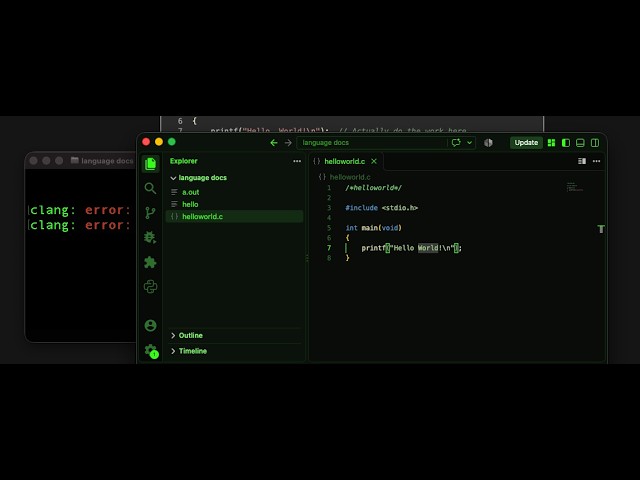The height and width of the screenshot is (480, 640).
Task: Select the helloworld.c editor tab
Action: pyautogui.click(x=345, y=161)
